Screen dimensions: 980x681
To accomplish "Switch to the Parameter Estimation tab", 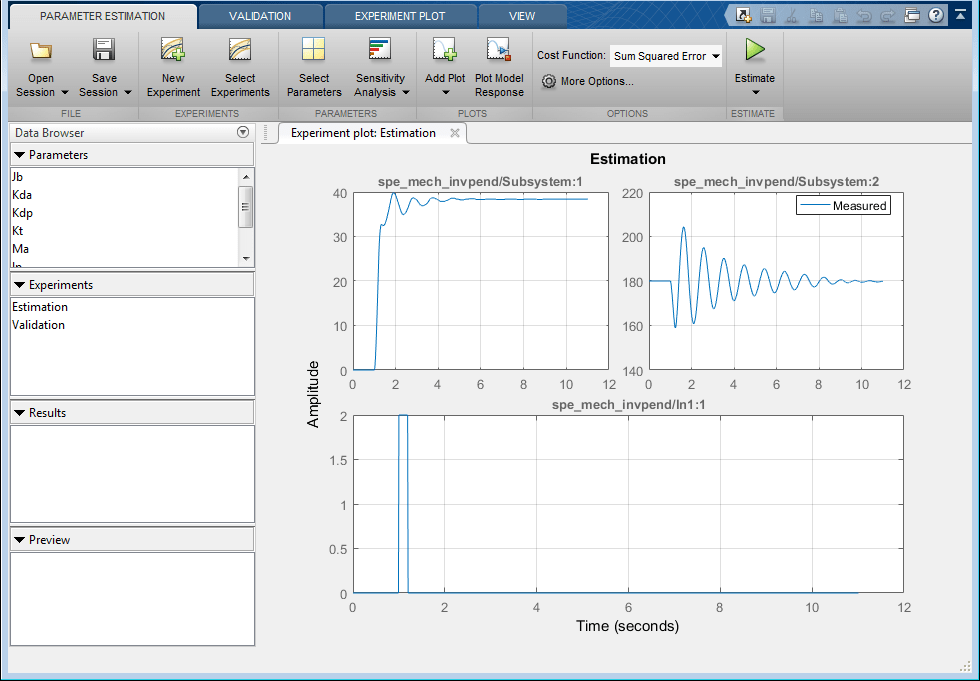I will coord(102,16).
